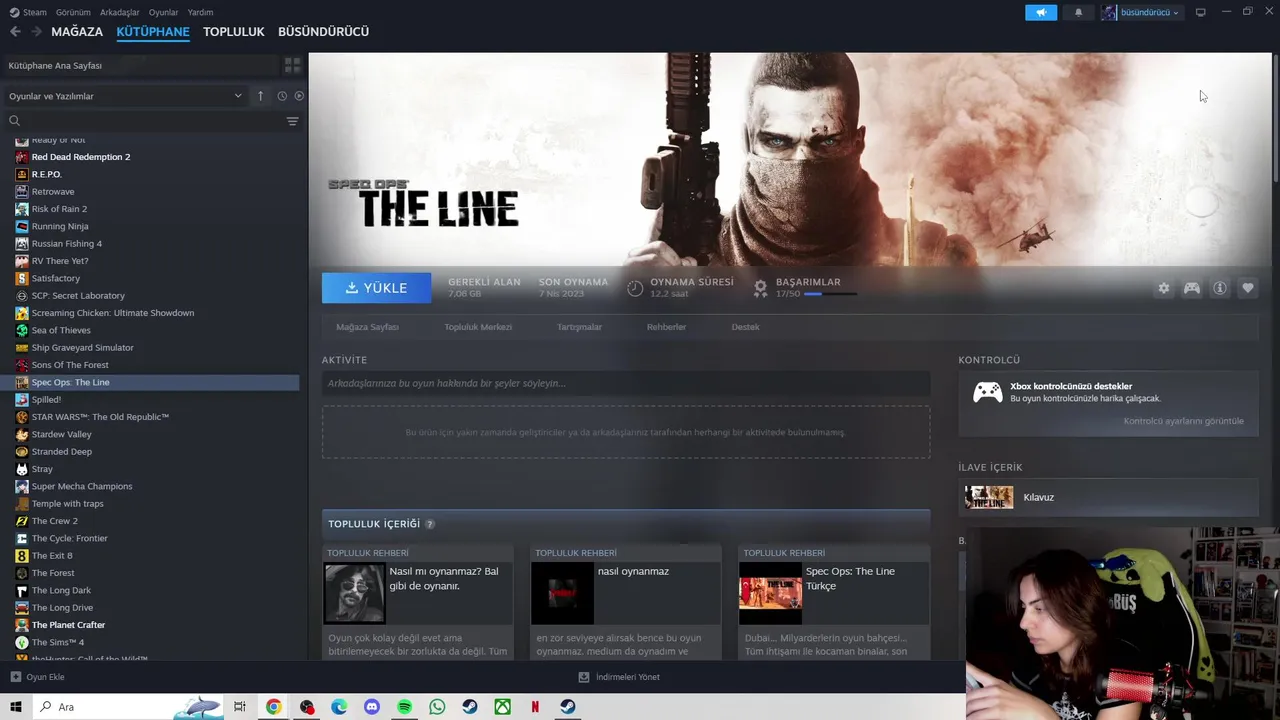This screenshot has height=720, width=1280.
Task: Sort library with the up arrow
Action: (261, 96)
